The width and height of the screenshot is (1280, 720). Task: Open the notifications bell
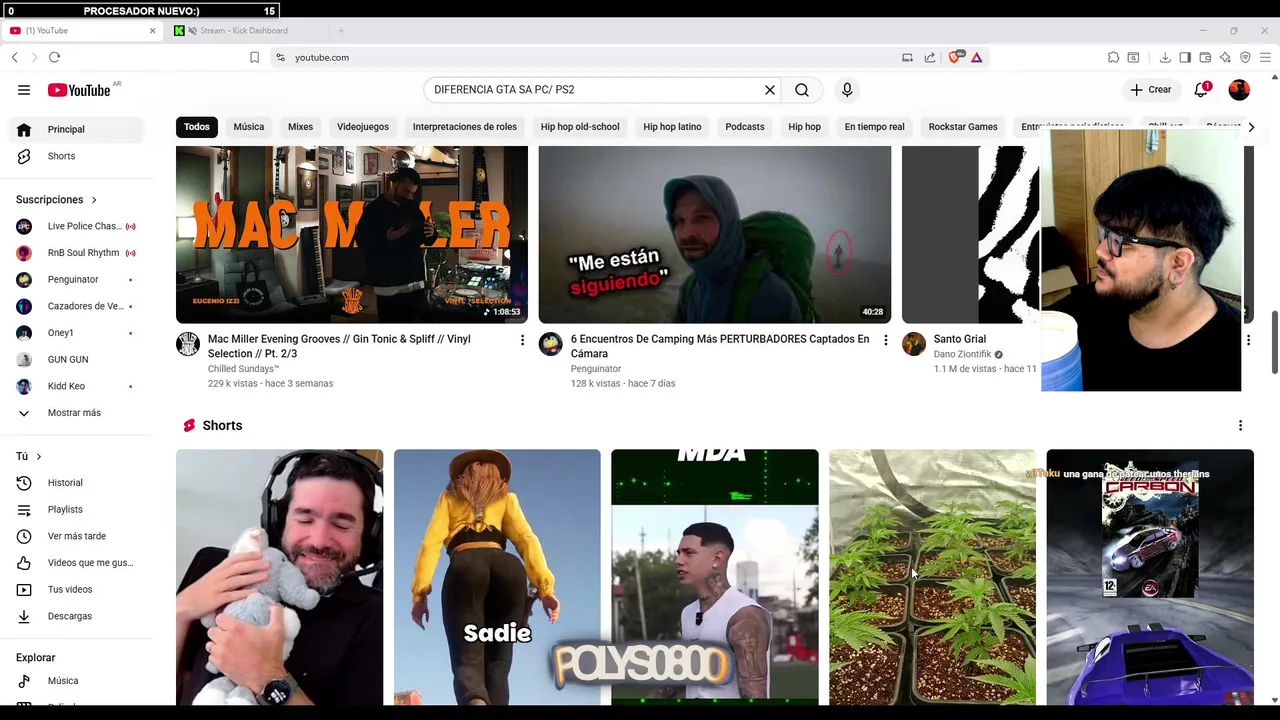1201,90
